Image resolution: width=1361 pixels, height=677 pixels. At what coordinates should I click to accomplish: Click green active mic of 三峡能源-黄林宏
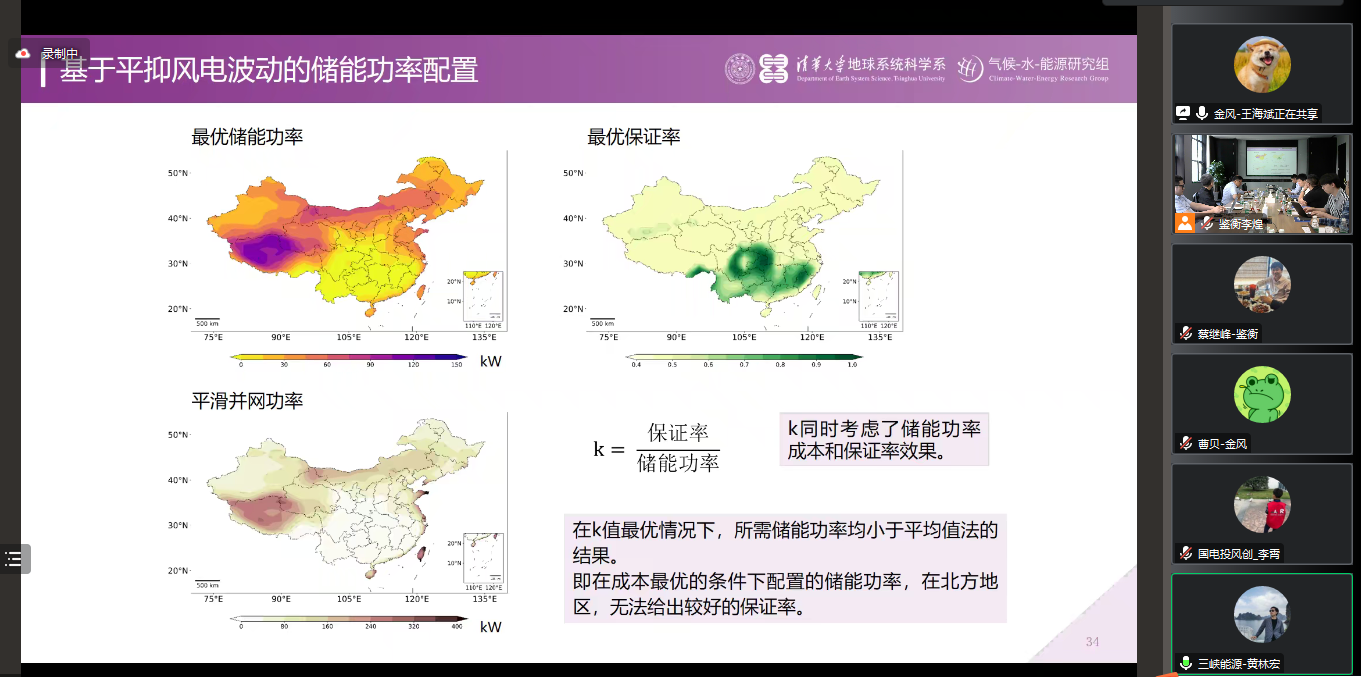(1186, 663)
